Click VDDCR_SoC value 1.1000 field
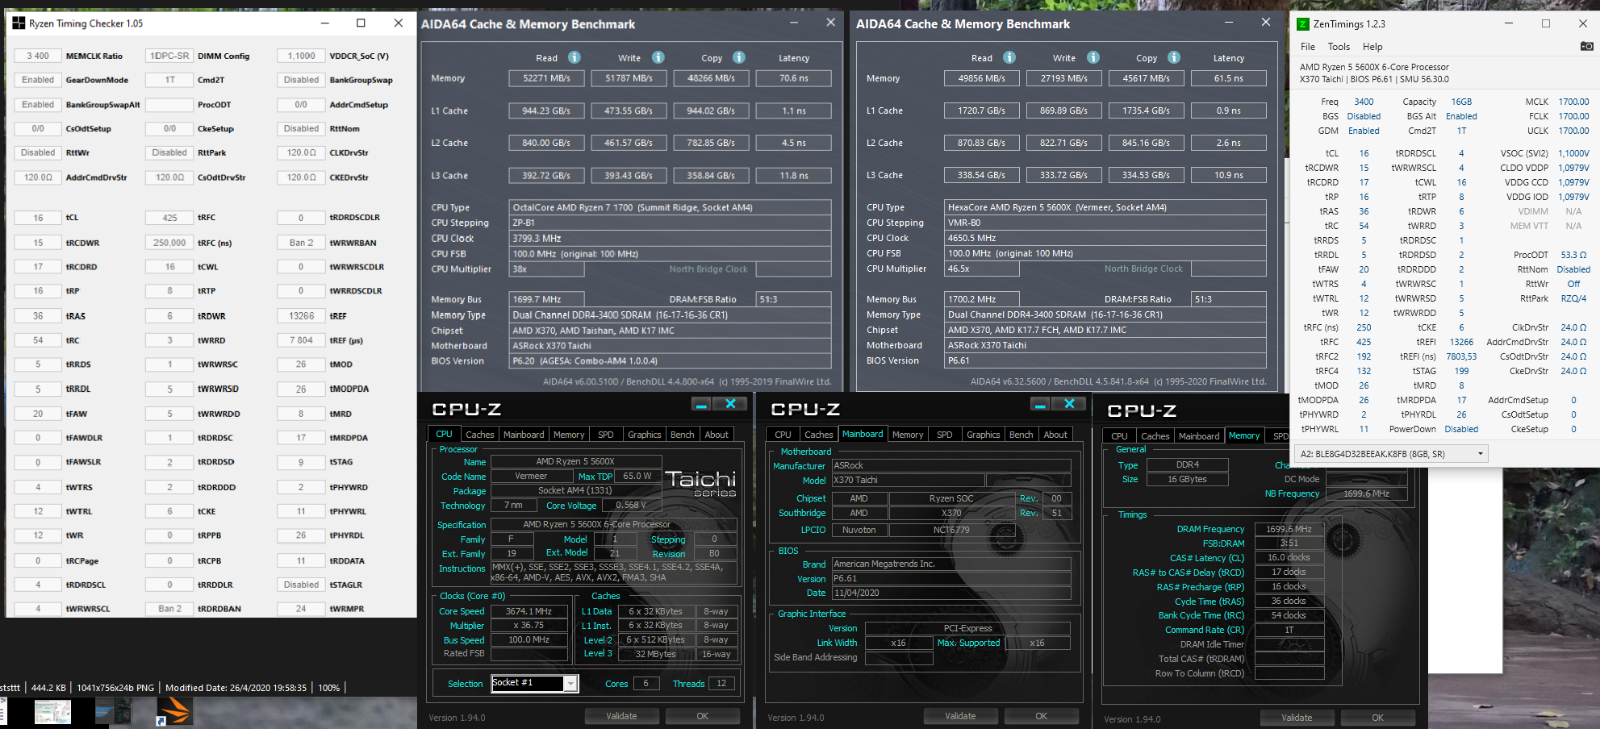The height and width of the screenshot is (741, 1600). 301,56
